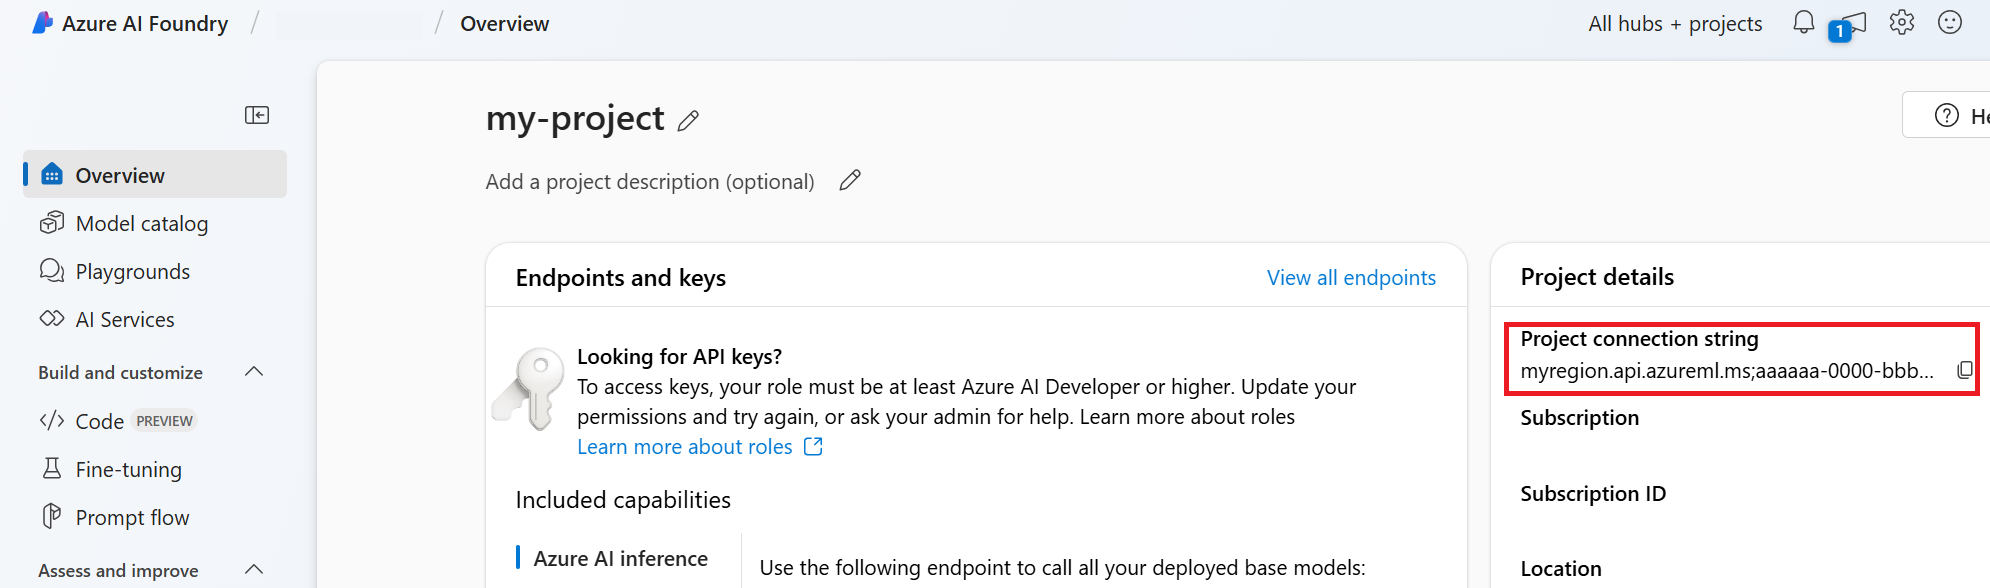This screenshot has height=588, width=1990.
Task: Click the Looking for API keys? heading
Action: click(679, 356)
